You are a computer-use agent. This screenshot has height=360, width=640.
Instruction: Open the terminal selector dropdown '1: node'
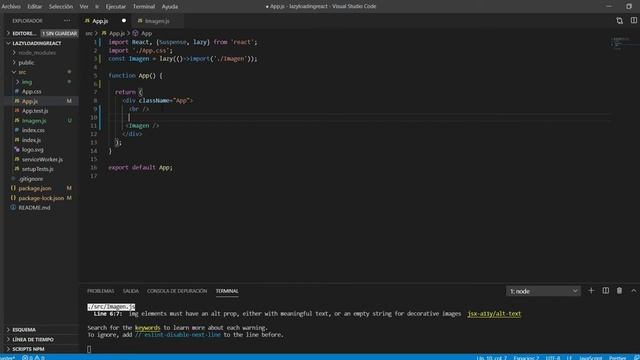click(543, 291)
